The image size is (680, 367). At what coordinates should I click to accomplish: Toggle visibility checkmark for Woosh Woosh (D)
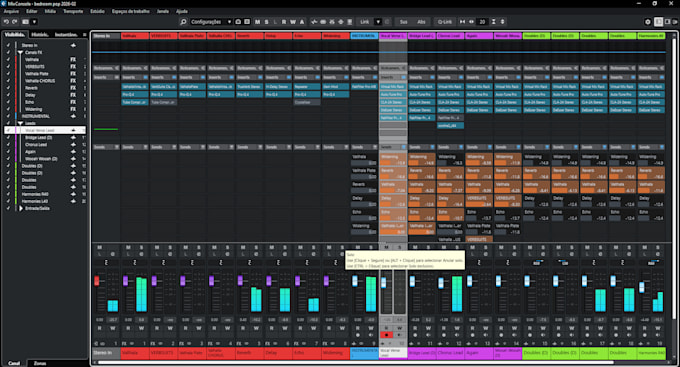pyautogui.click(x=8, y=159)
